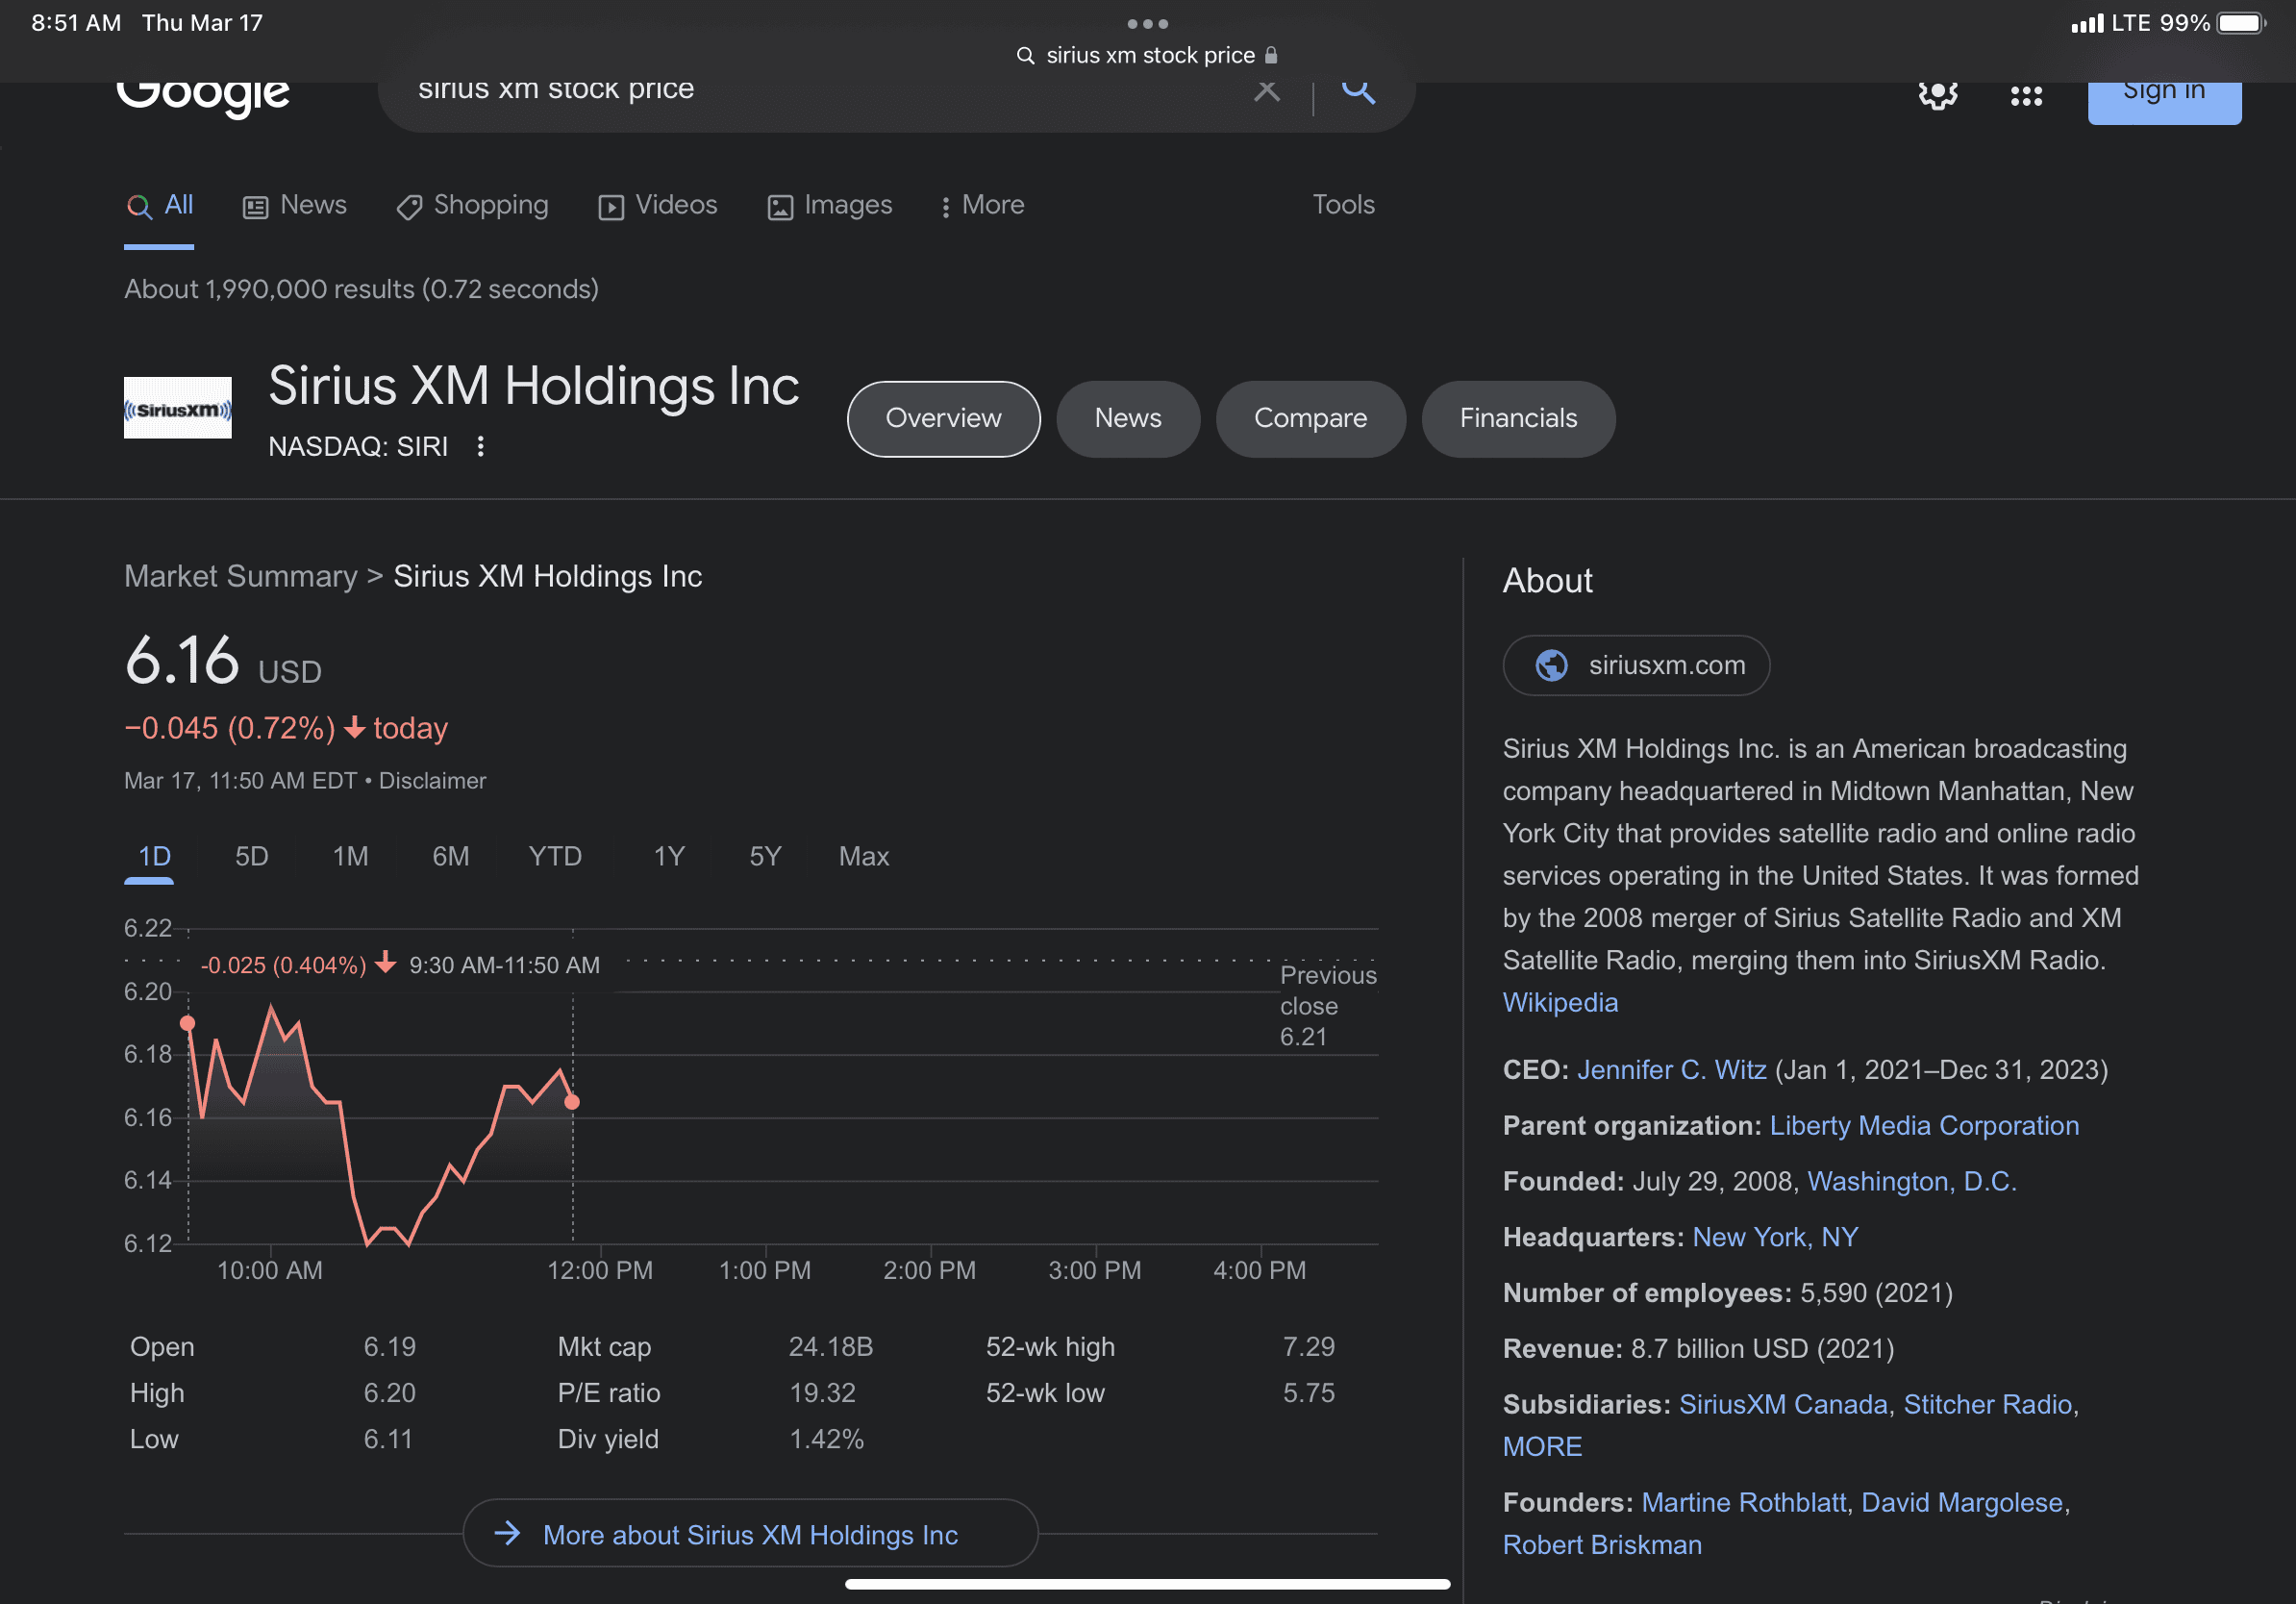
Task: Show the 1M chart range
Action: 350,857
